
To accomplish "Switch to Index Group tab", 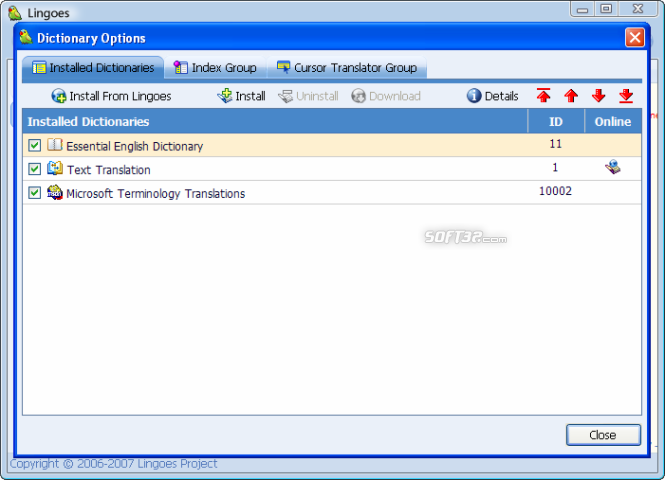I will click(215, 68).
